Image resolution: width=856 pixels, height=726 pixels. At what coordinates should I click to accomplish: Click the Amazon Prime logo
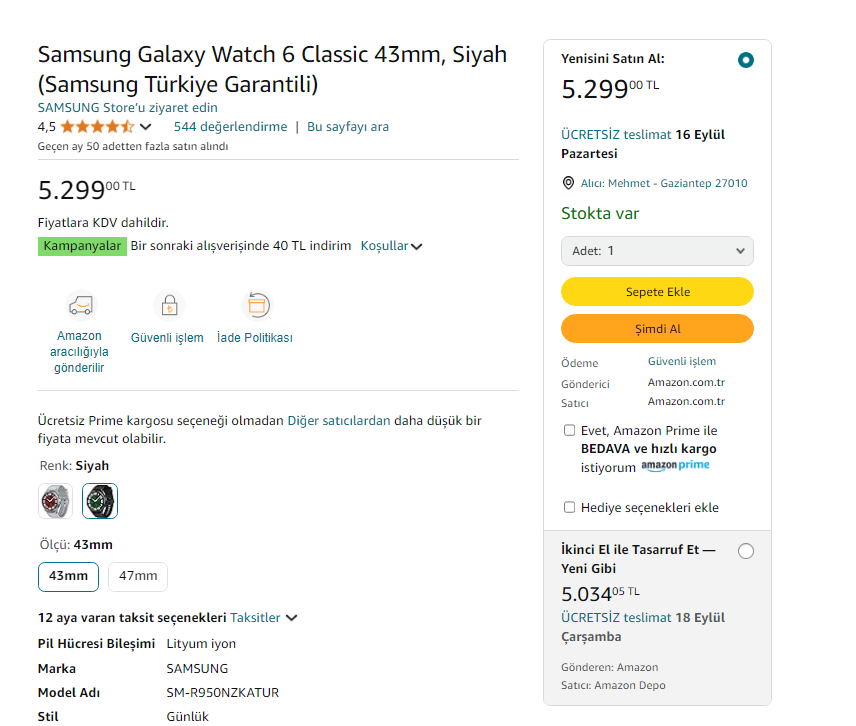tap(675, 466)
